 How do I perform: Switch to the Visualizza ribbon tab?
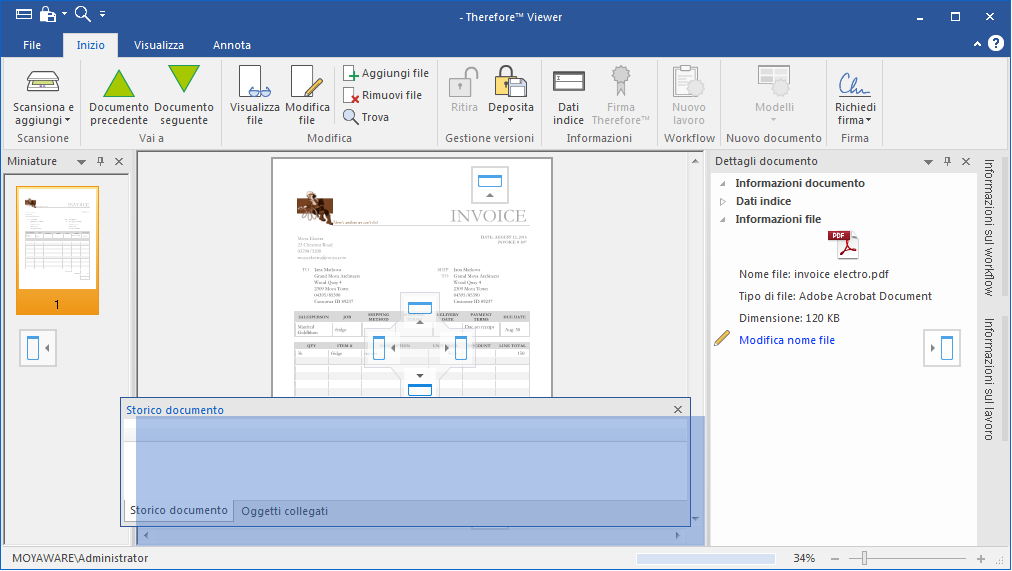click(159, 45)
